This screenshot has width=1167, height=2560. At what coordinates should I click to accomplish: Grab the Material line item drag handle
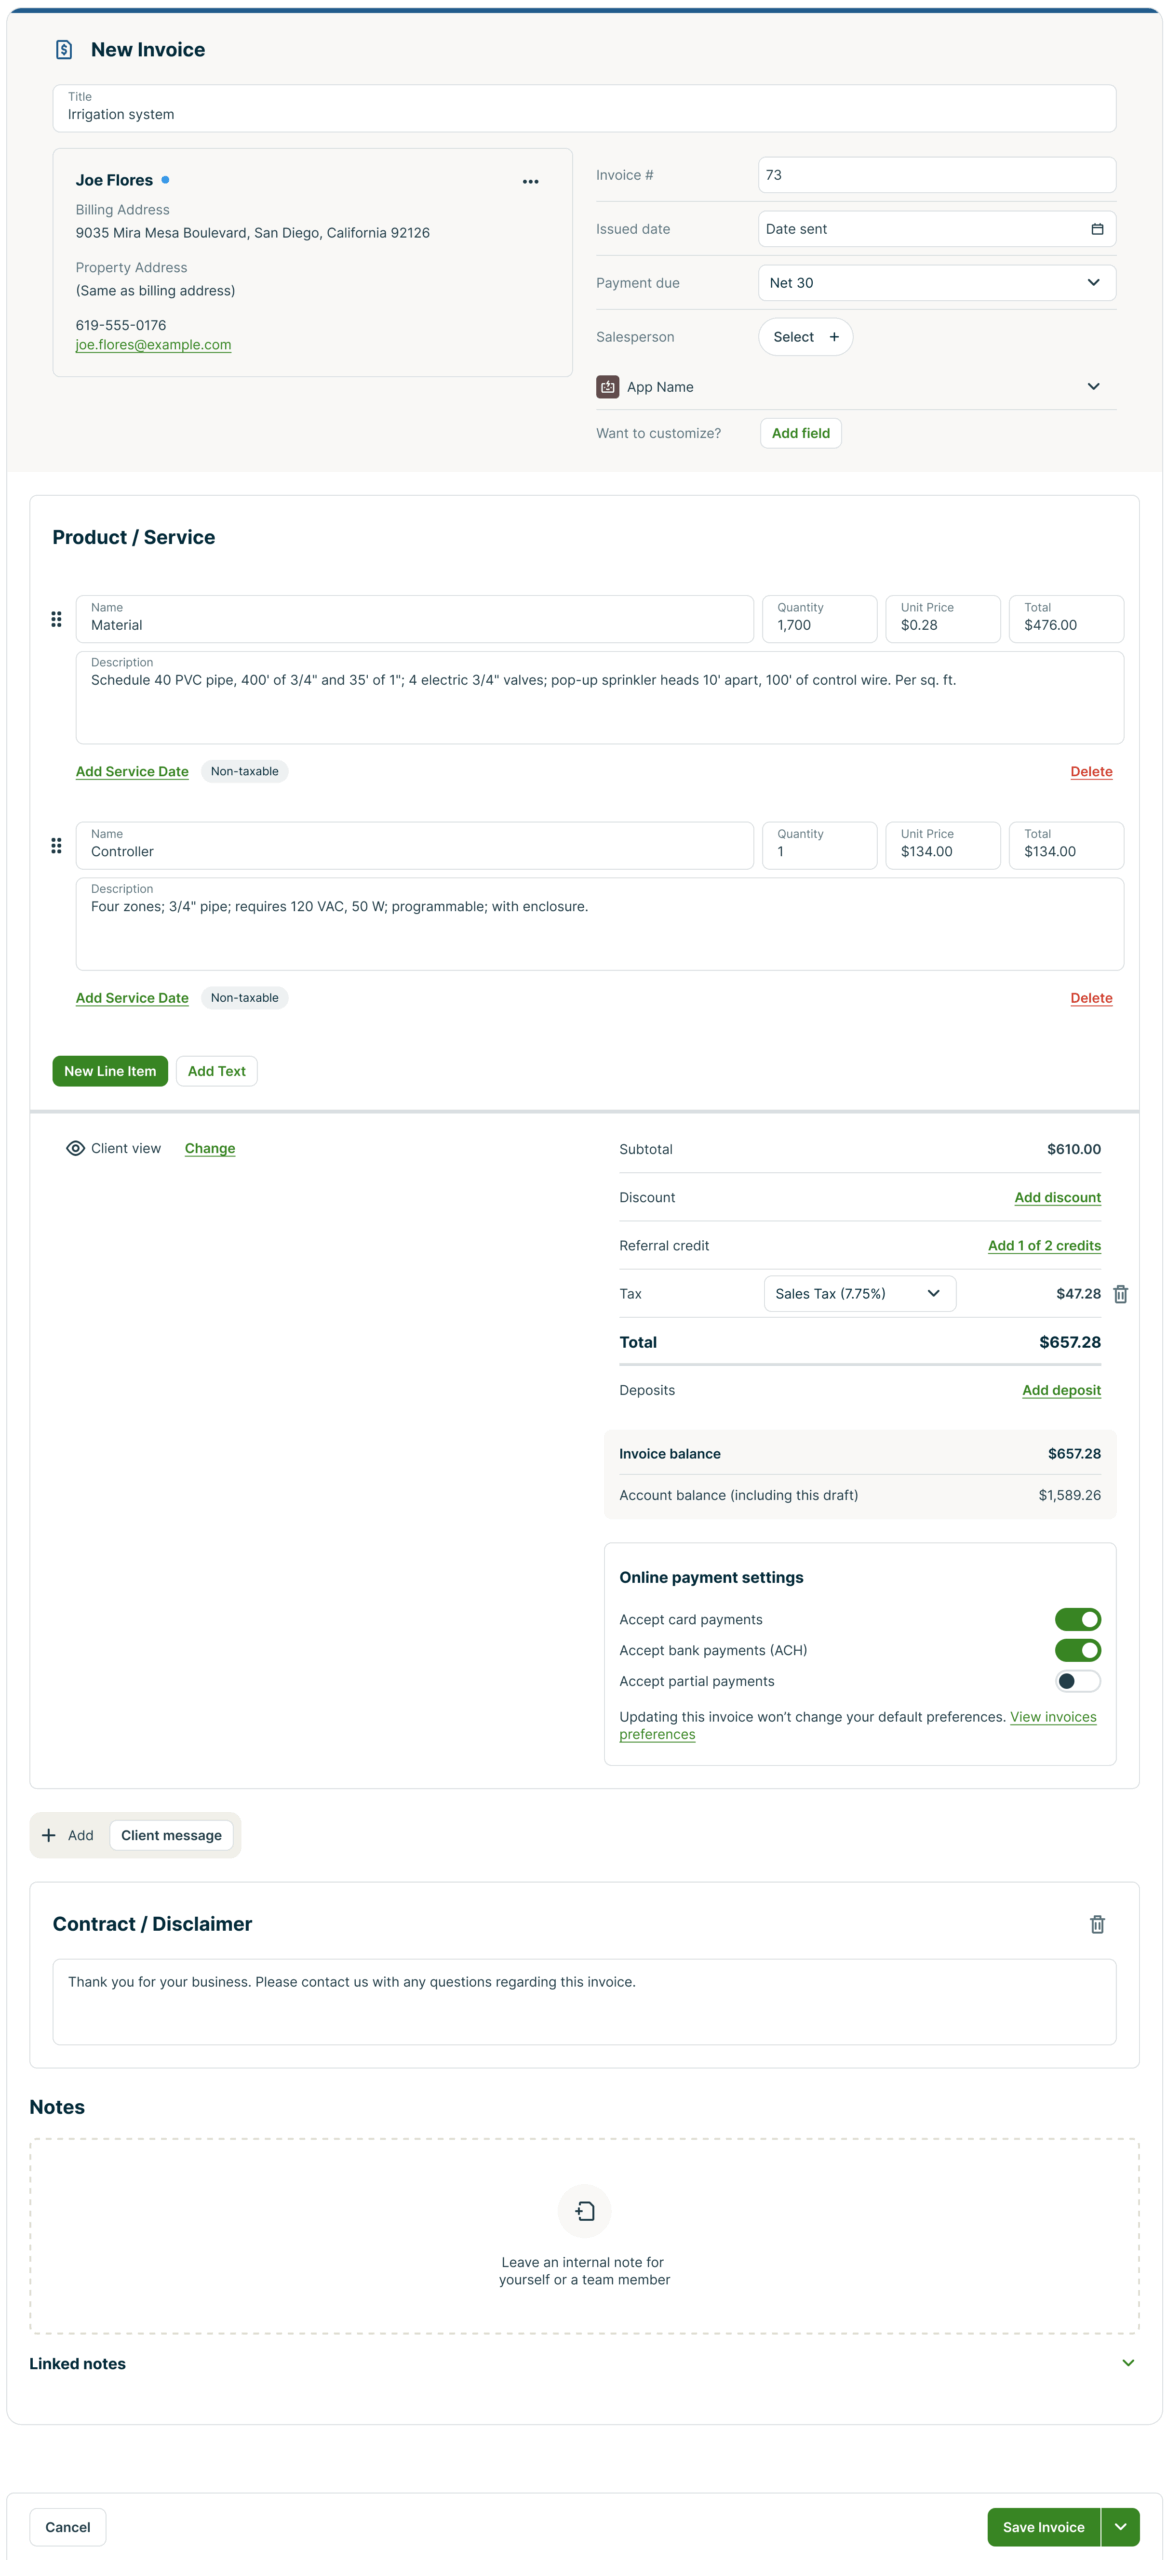point(56,619)
